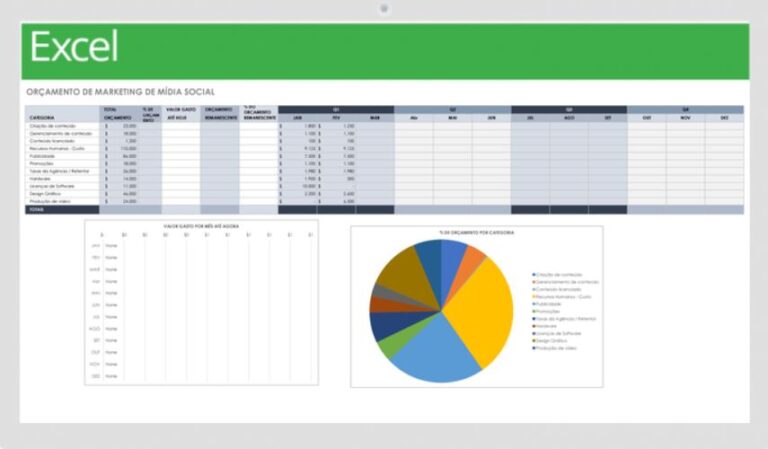The image size is (768, 449).
Task: Click 'Gerenciamento de conteúdo' row label in table
Action: [60, 134]
